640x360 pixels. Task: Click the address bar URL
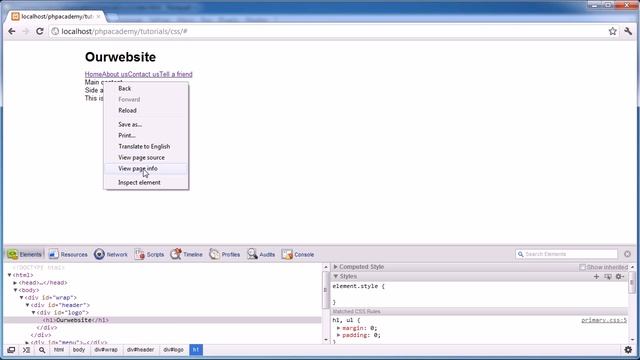[x=124, y=31]
